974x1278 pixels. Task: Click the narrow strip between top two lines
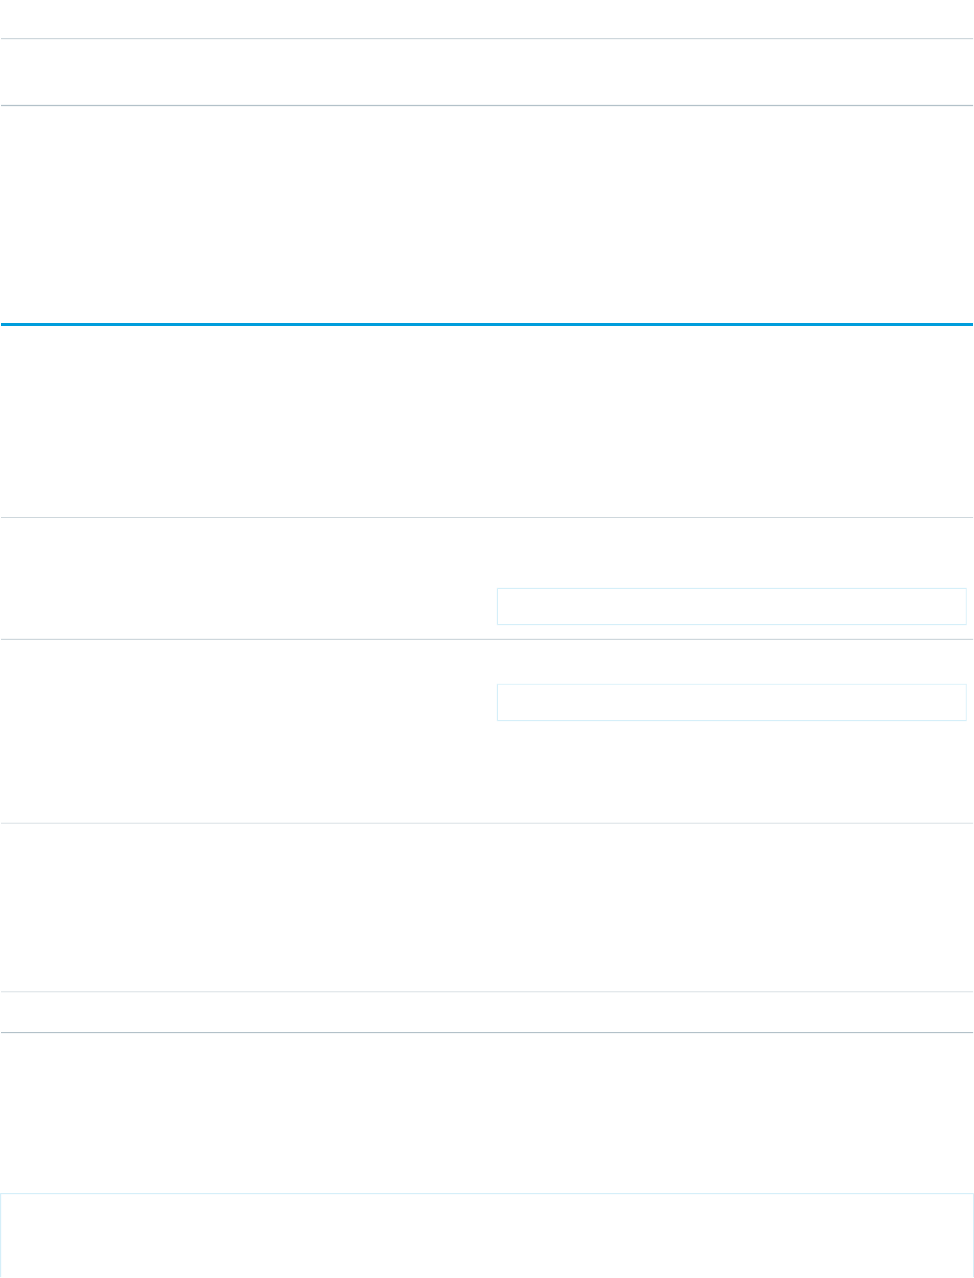point(487,72)
